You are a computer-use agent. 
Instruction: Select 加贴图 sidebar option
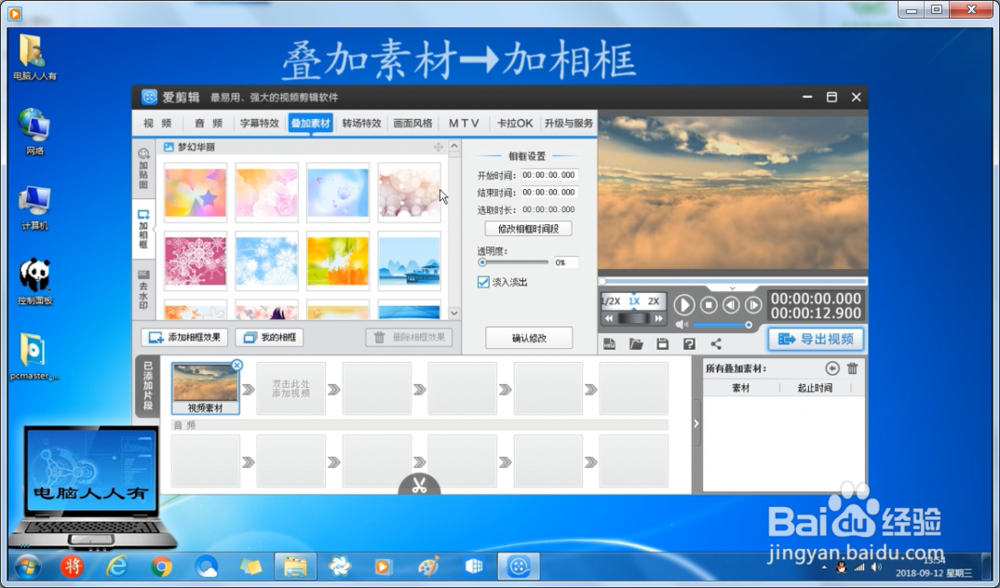[x=143, y=169]
